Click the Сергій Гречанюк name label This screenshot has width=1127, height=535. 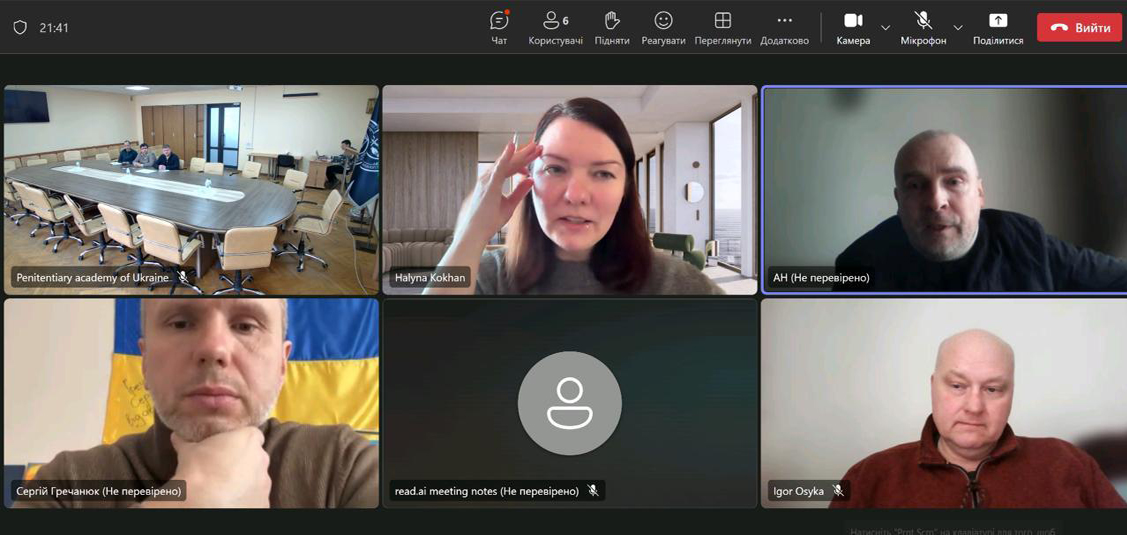(98, 491)
